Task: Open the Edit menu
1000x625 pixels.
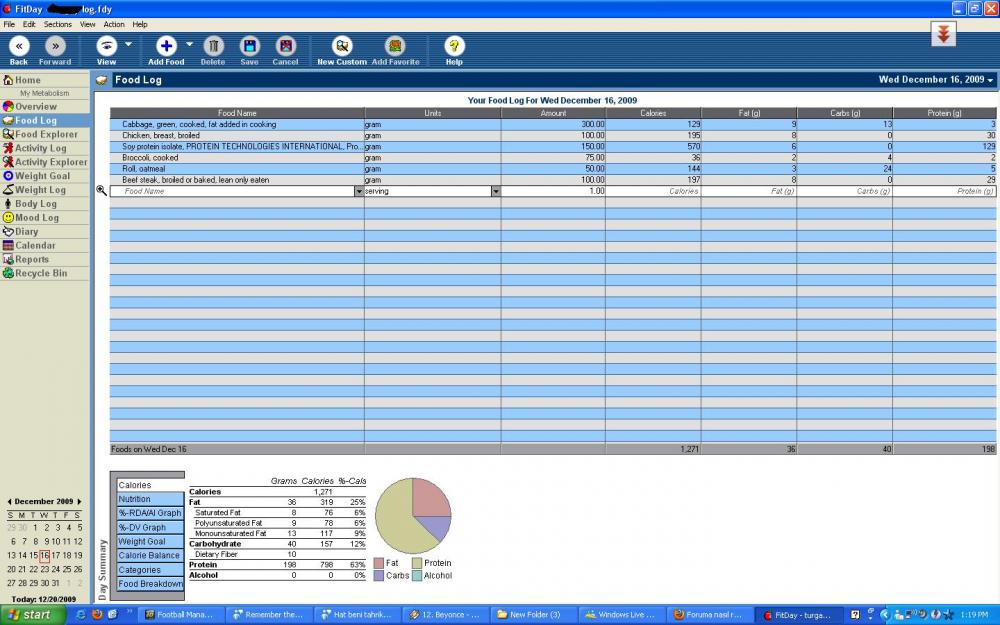Action: click(29, 24)
